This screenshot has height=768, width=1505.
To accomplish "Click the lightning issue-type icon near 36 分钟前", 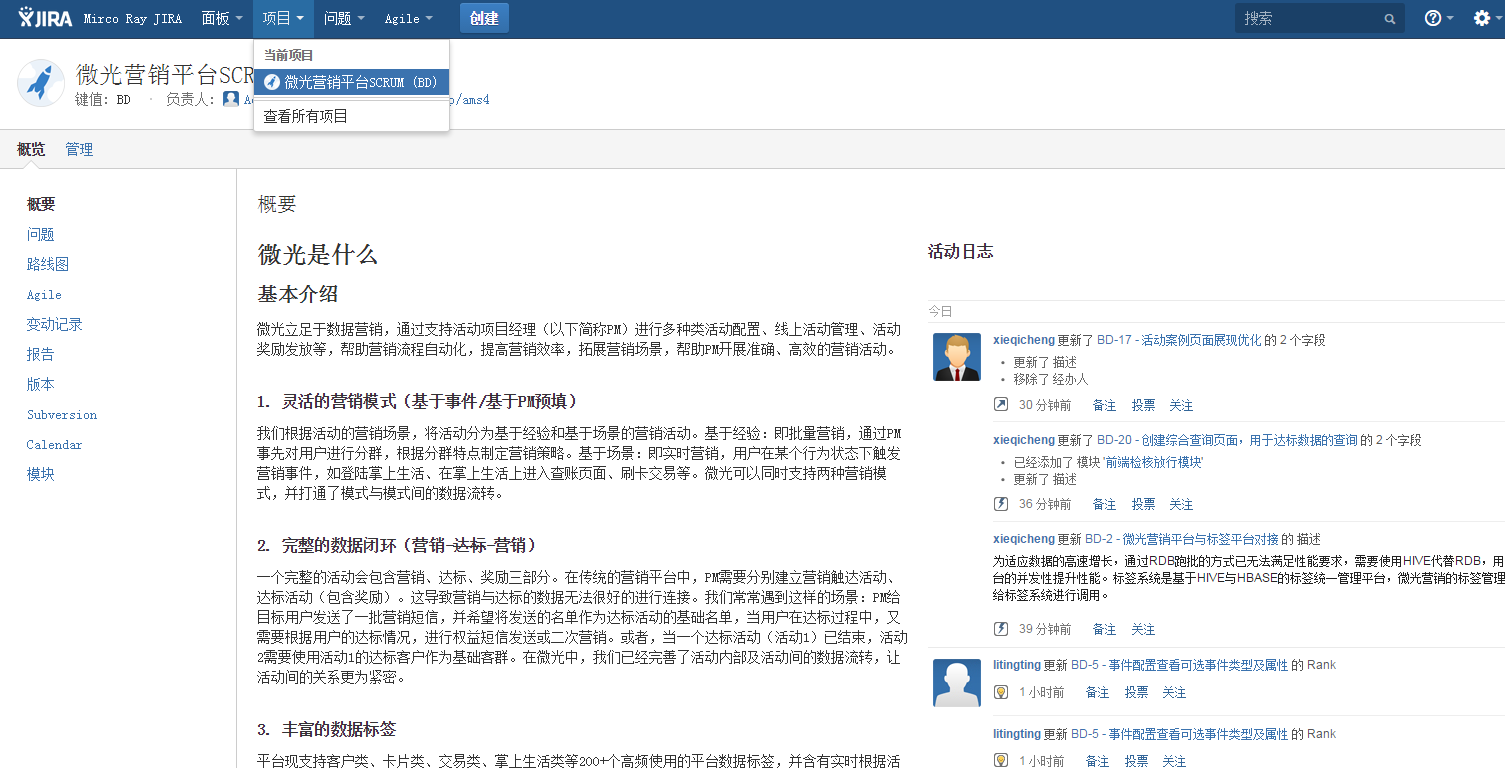I will [1000, 503].
